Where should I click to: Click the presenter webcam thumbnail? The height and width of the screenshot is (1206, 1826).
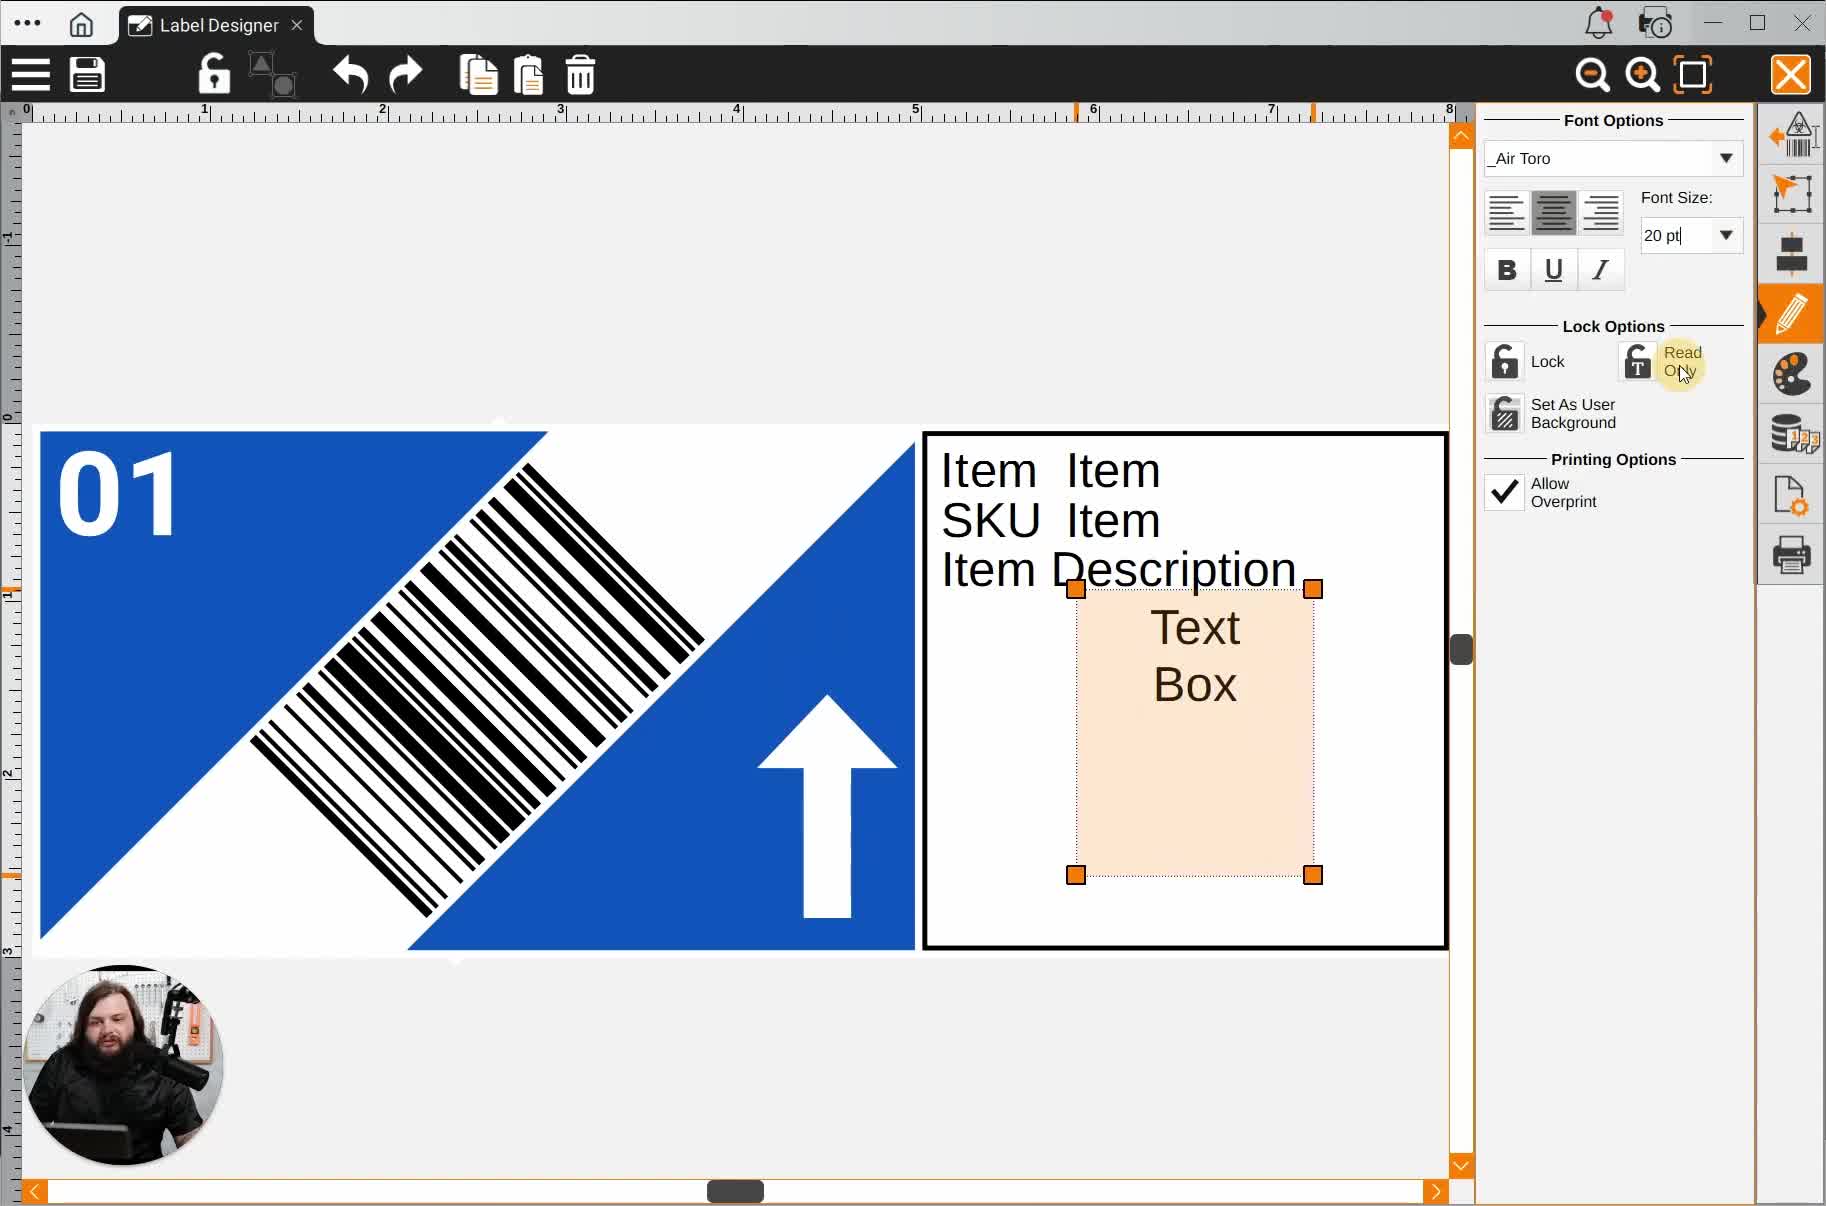tap(123, 1065)
